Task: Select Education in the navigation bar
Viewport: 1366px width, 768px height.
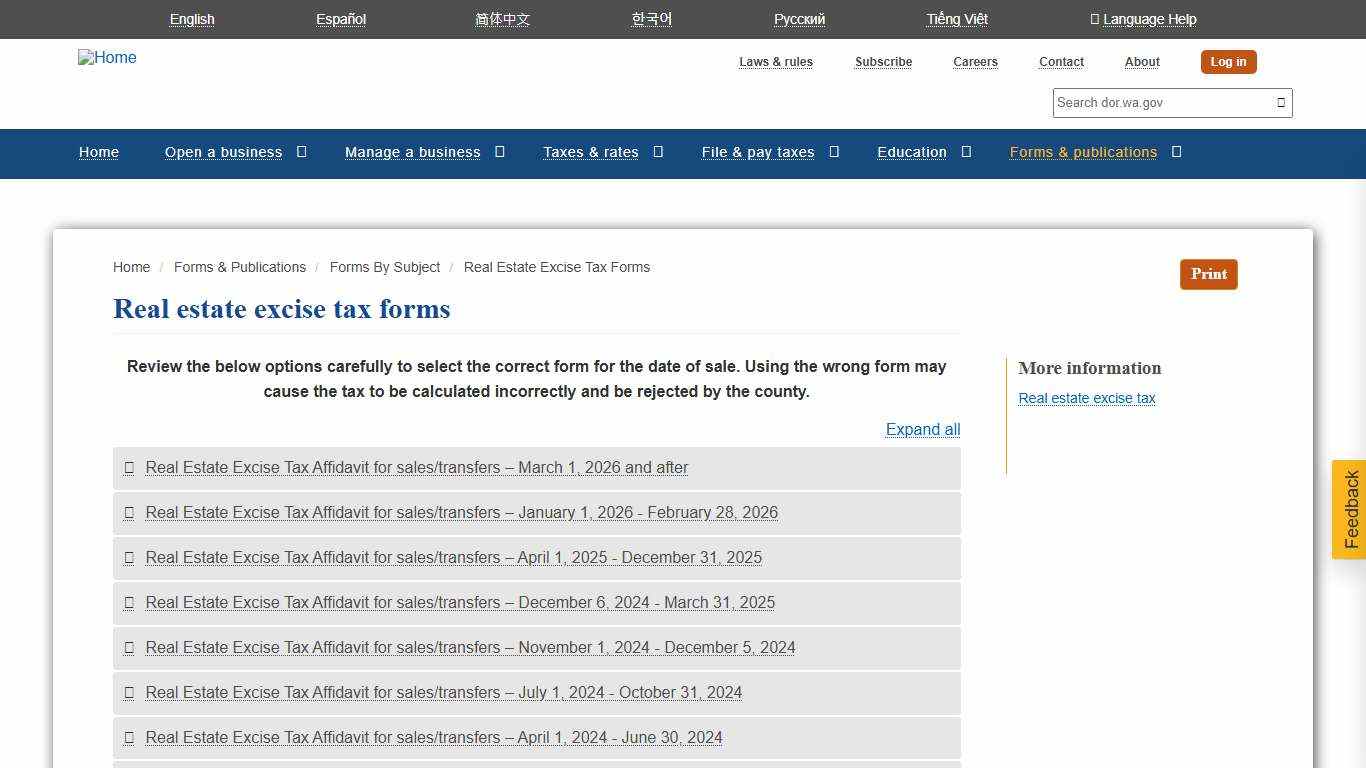Action: pos(911,152)
